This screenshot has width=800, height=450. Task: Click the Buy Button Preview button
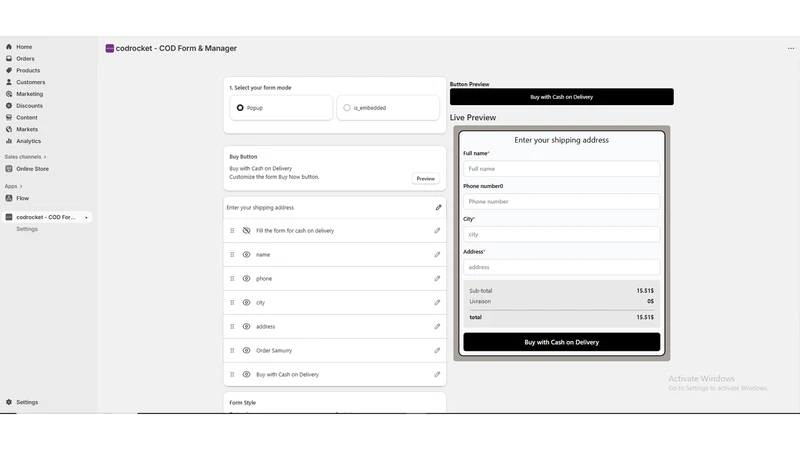pos(426,179)
